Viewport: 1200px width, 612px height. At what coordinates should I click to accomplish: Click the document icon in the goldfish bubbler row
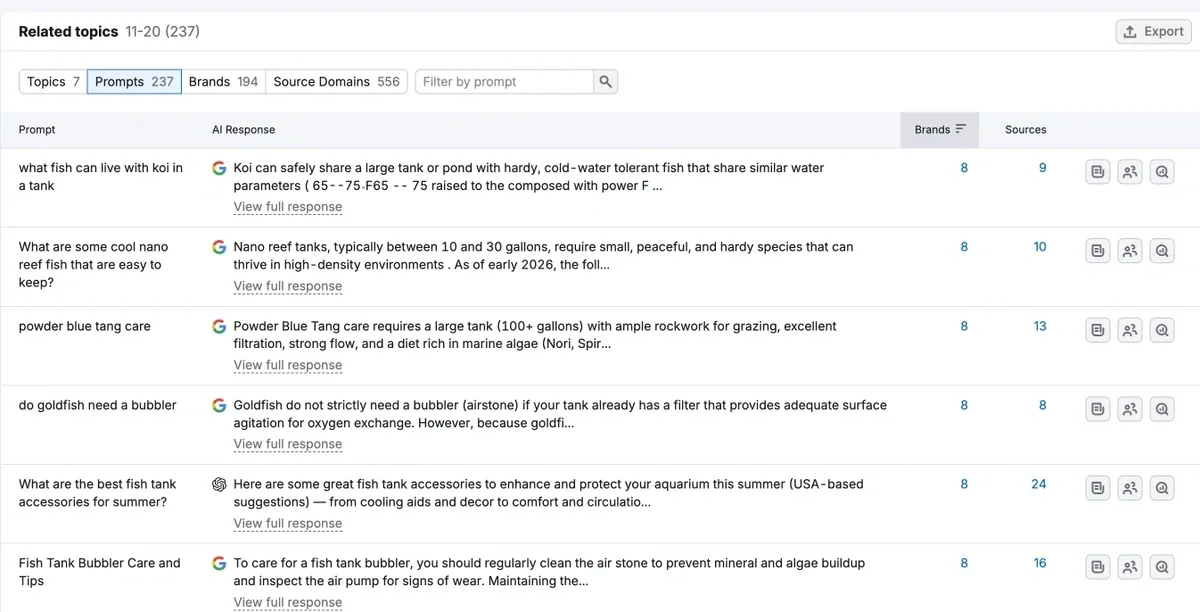(x=1098, y=409)
